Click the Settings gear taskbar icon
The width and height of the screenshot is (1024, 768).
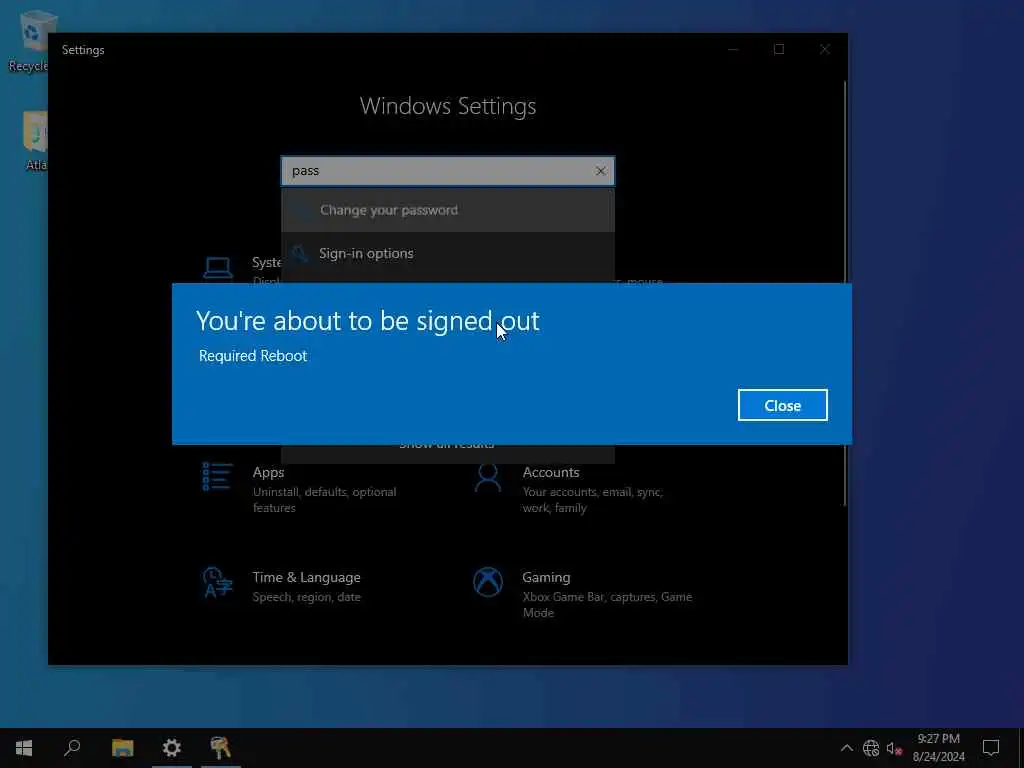172,748
